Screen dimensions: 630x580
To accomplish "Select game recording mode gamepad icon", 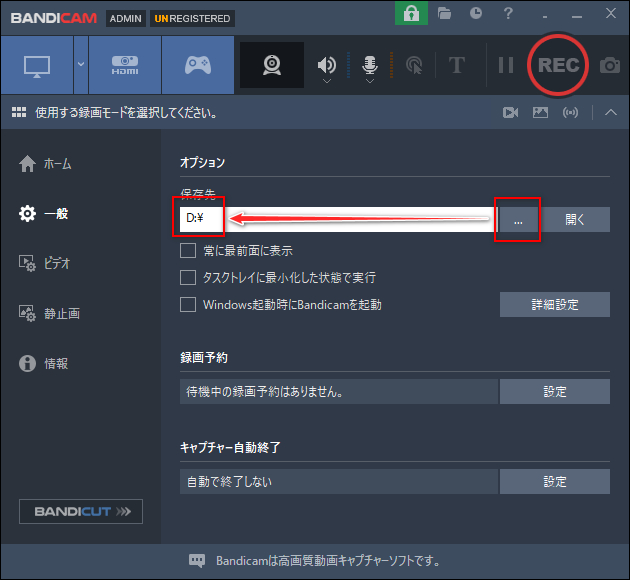I will pos(198,65).
